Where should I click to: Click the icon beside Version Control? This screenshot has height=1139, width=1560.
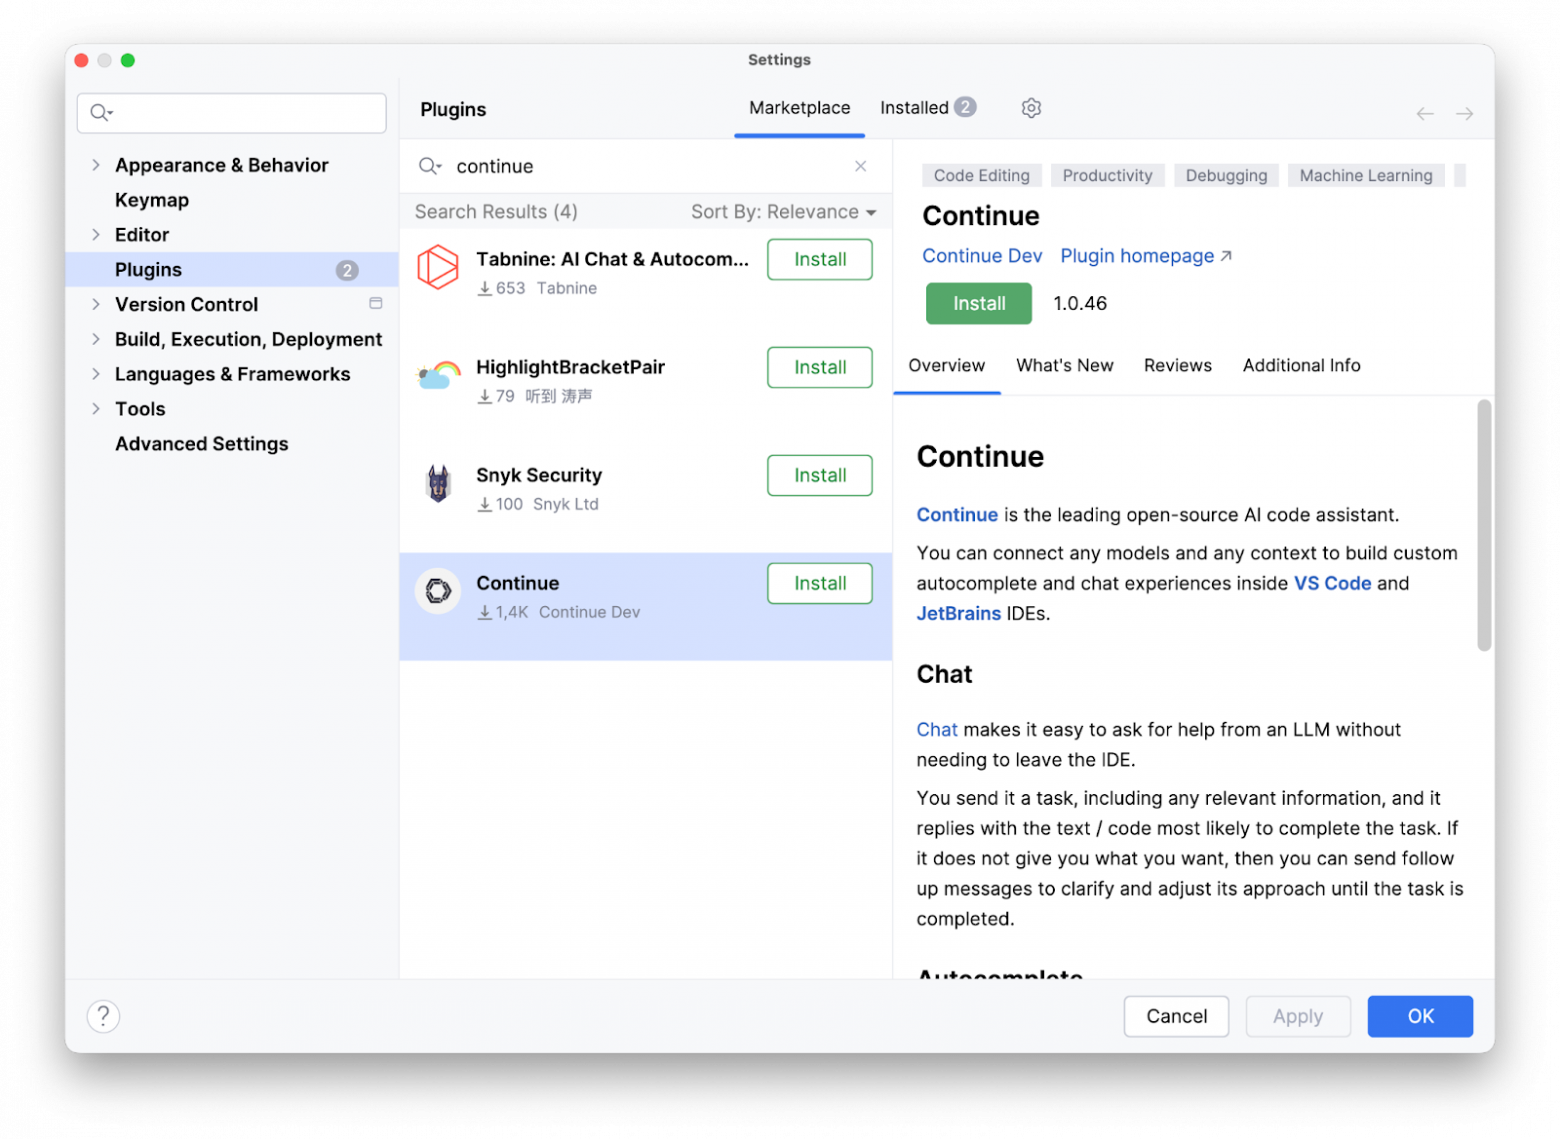[x=376, y=303]
